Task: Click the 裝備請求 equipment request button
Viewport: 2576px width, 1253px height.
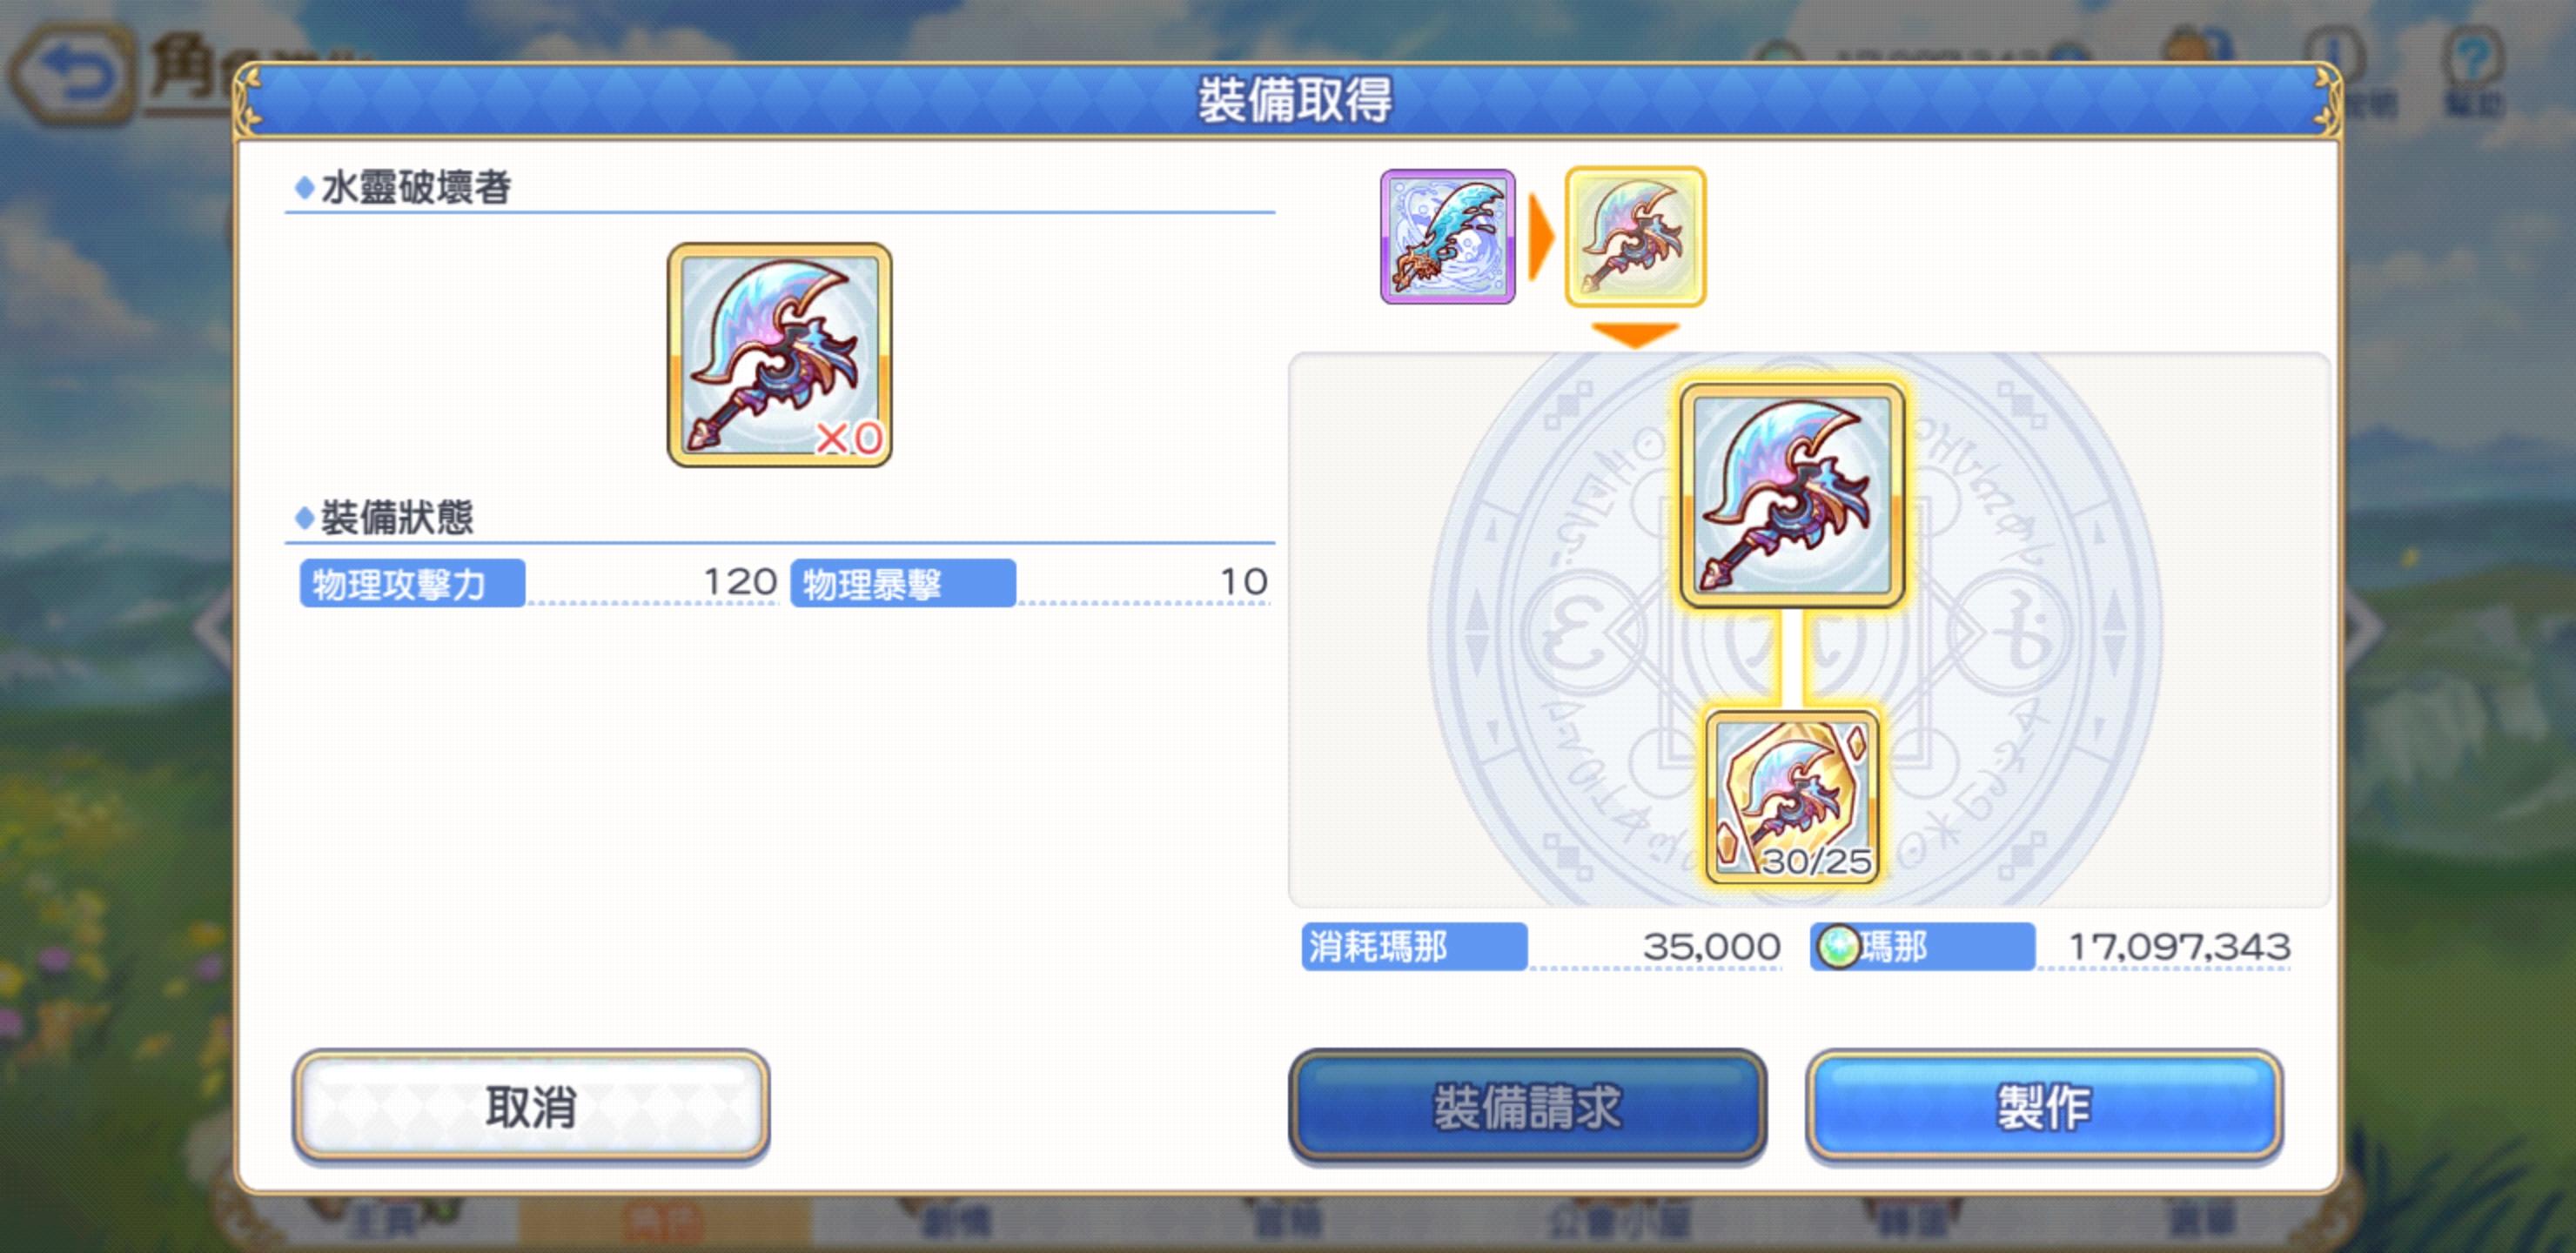Action: (x=1527, y=1106)
